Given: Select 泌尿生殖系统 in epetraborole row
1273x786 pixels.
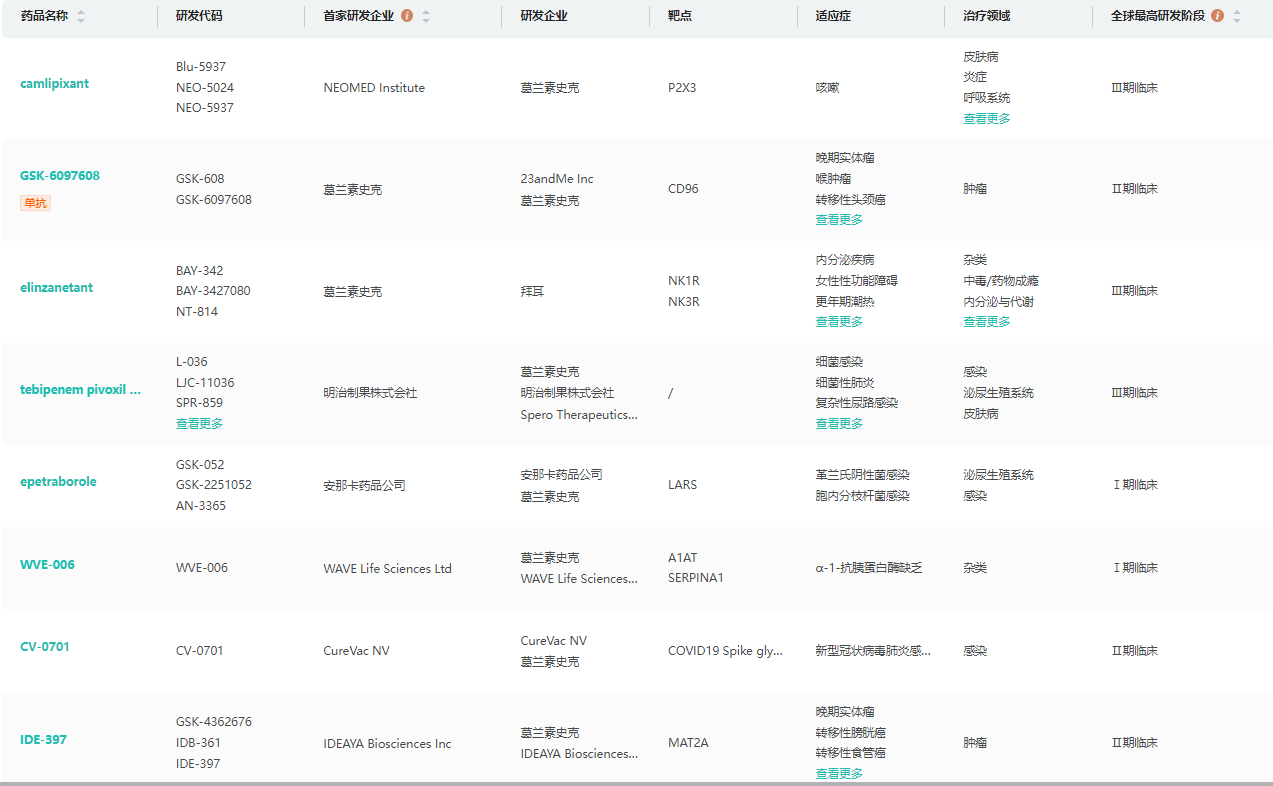Looking at the screenshot, I should click(x=998, y=474).
